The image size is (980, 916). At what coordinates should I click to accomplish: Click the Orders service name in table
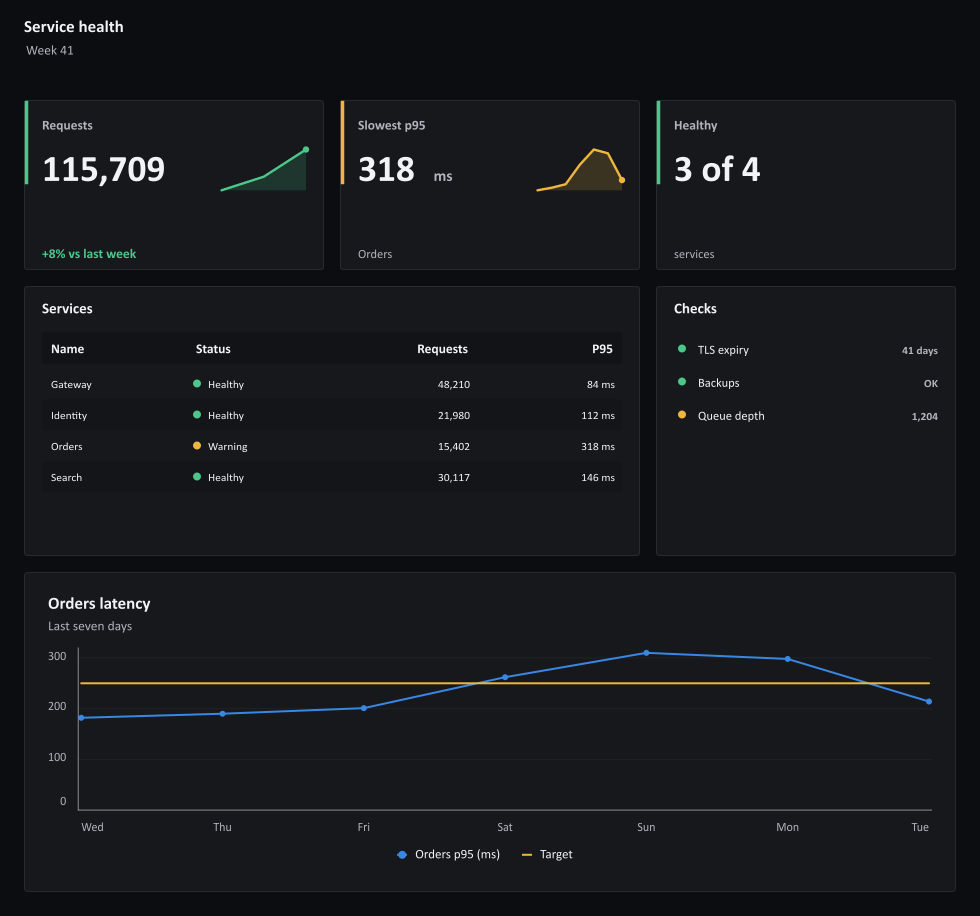click(x=66, y=446)
